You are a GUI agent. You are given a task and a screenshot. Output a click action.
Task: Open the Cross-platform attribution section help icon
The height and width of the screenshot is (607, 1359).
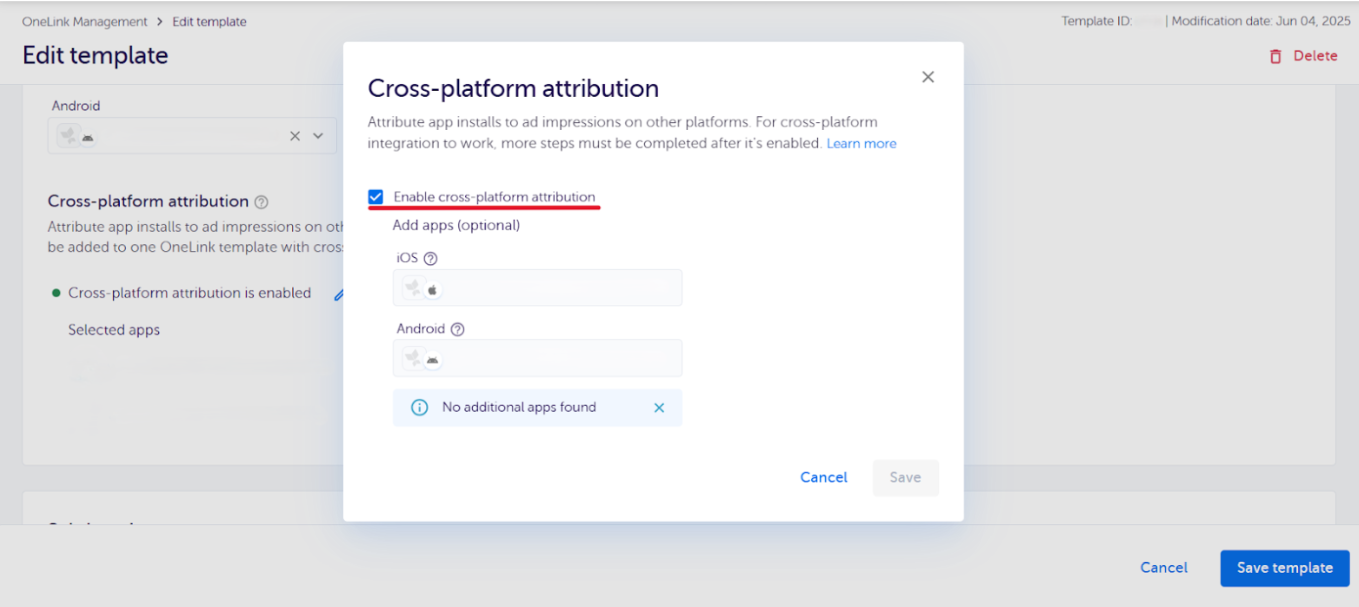click(261, 201)
